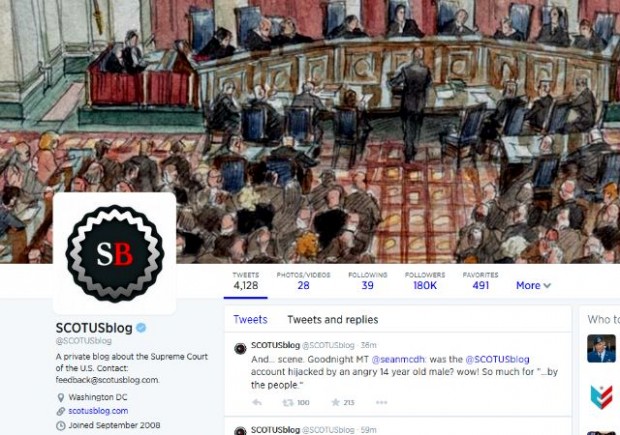
Task: Click the @seanmcdh mention in tweet
Action: (398, 359)
